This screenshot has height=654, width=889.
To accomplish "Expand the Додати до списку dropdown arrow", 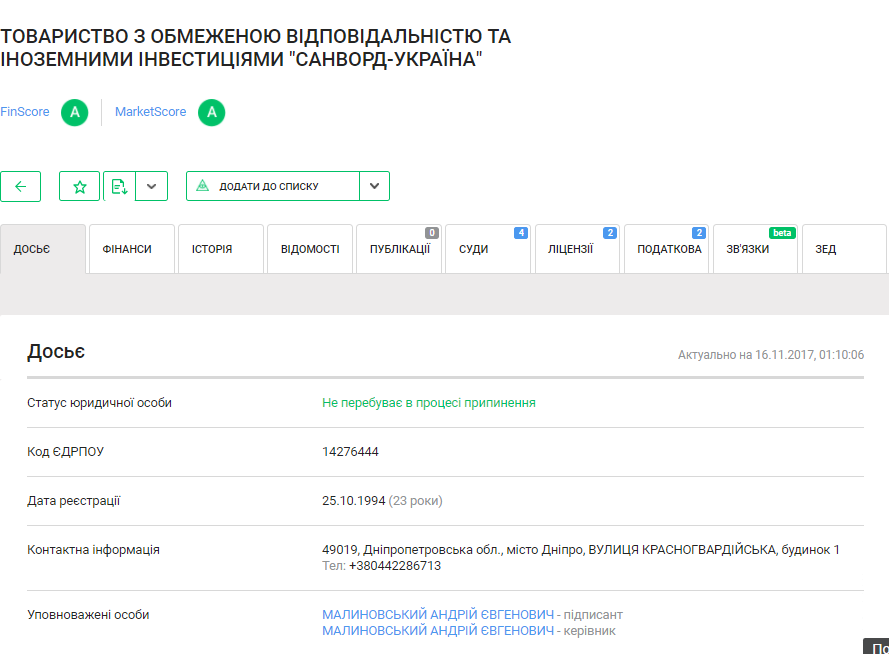I will 374,186.
